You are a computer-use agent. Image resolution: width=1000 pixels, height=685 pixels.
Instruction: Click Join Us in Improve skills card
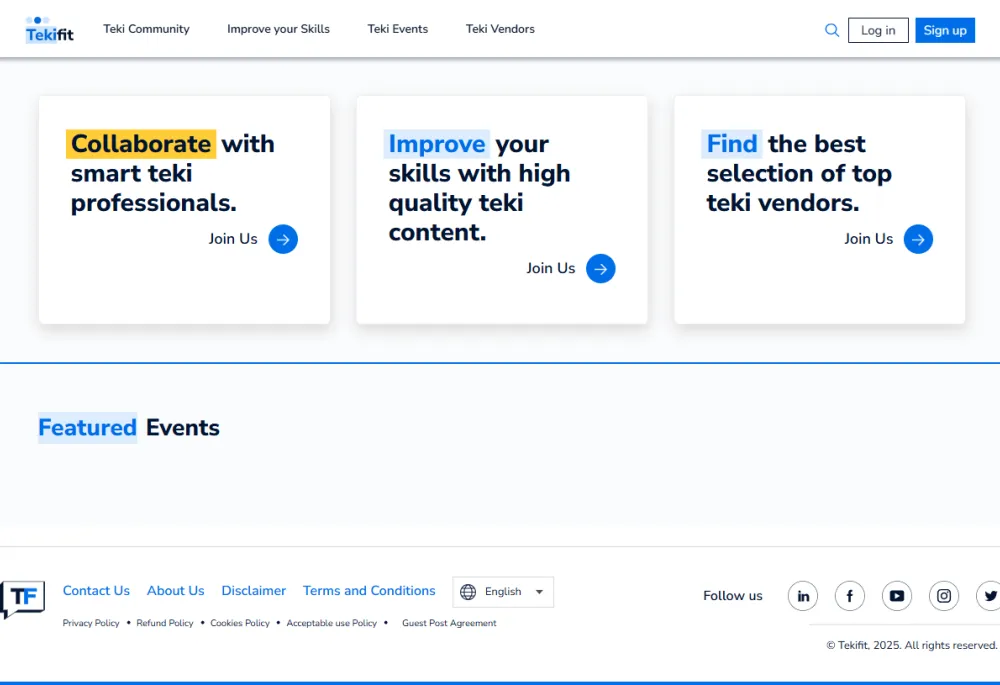pyautogui.click(x=550, y=269)
